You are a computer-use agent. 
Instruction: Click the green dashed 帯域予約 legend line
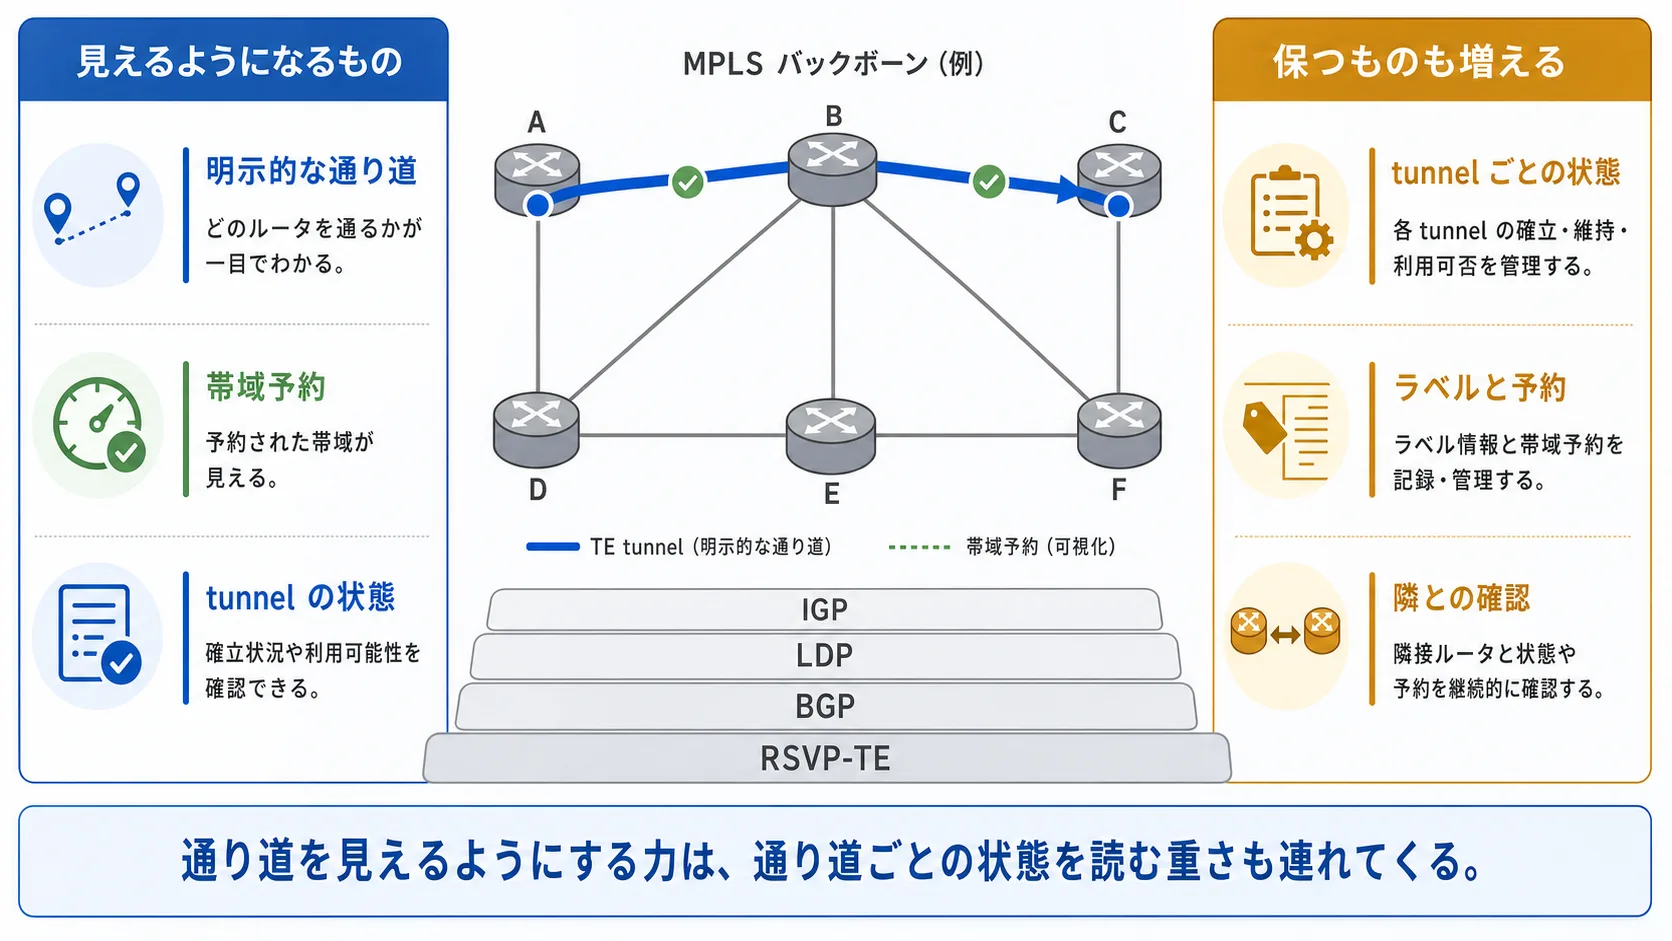[919, 547]
